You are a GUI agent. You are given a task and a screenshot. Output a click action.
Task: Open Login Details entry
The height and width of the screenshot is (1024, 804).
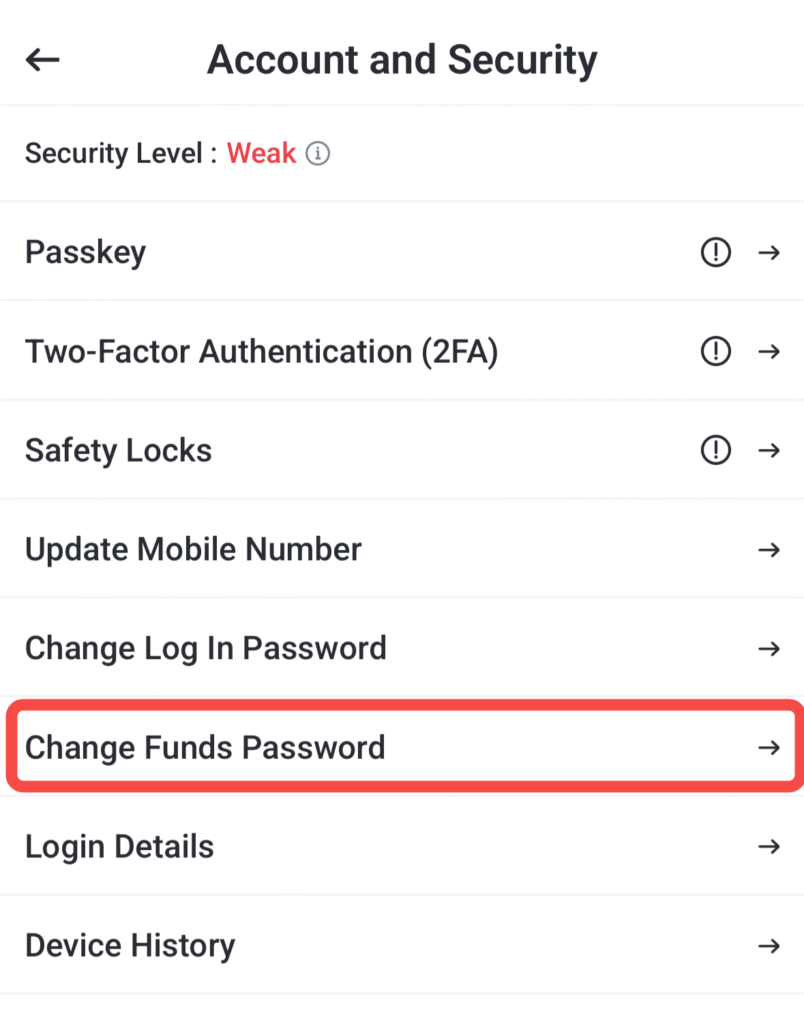tap(119, 846)
